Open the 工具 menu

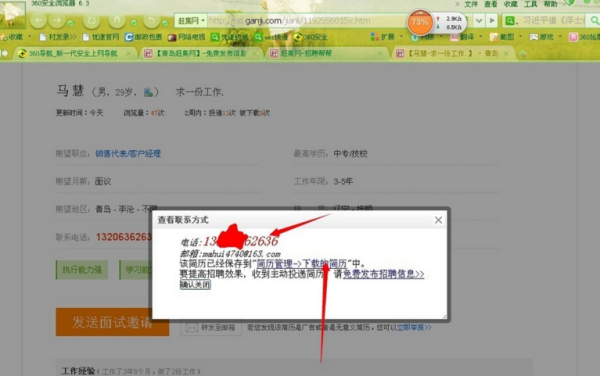click(530, 4)
